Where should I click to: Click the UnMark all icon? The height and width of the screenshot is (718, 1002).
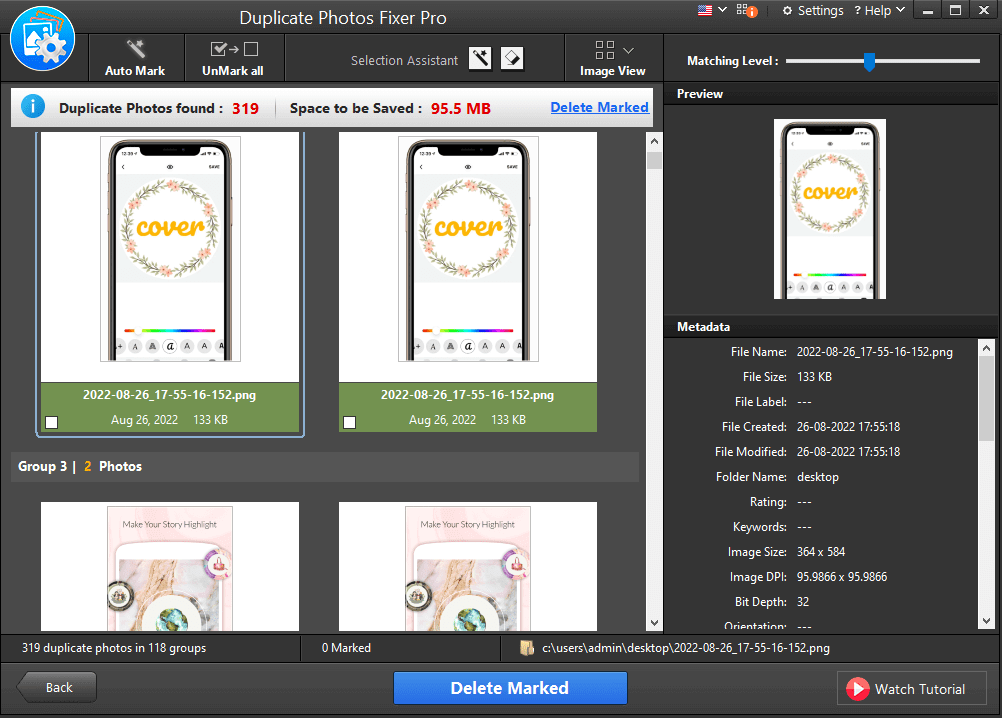point(234,49)
